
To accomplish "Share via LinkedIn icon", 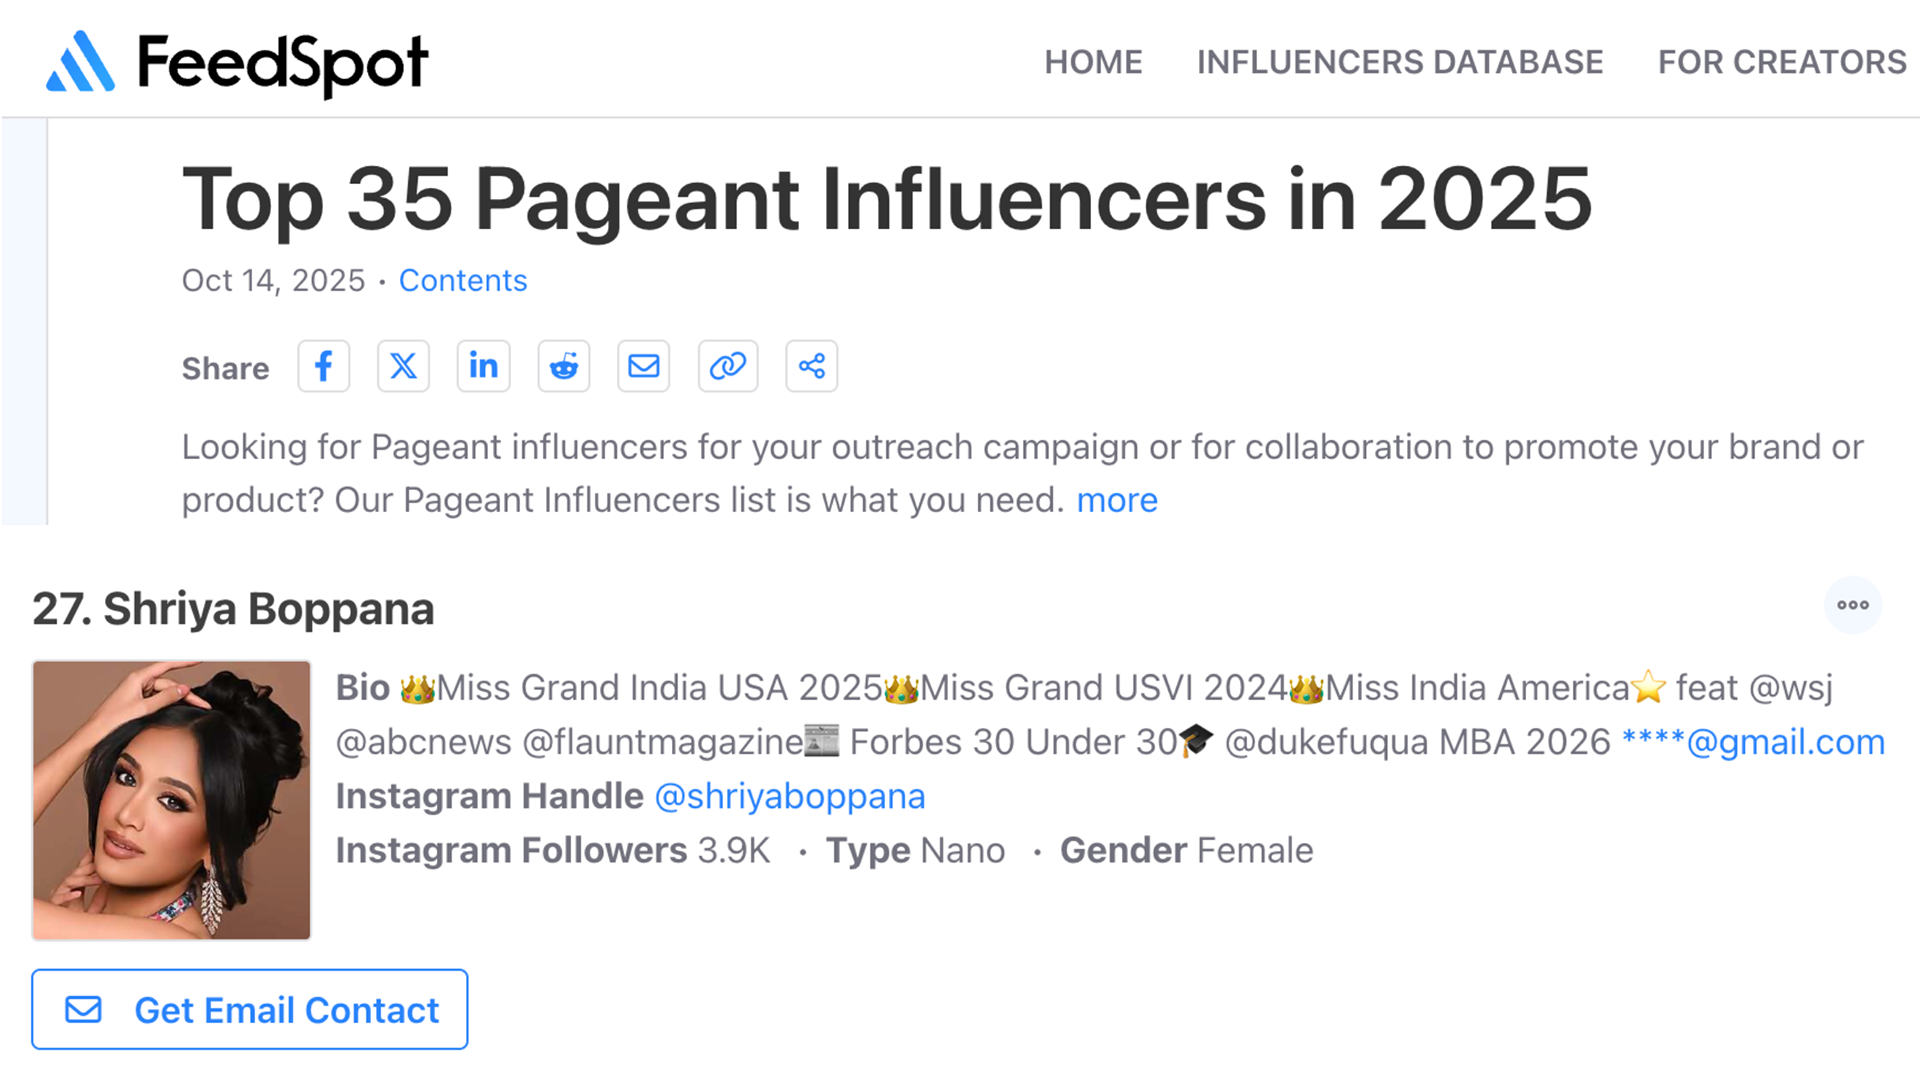I will [x=484, y=366].
